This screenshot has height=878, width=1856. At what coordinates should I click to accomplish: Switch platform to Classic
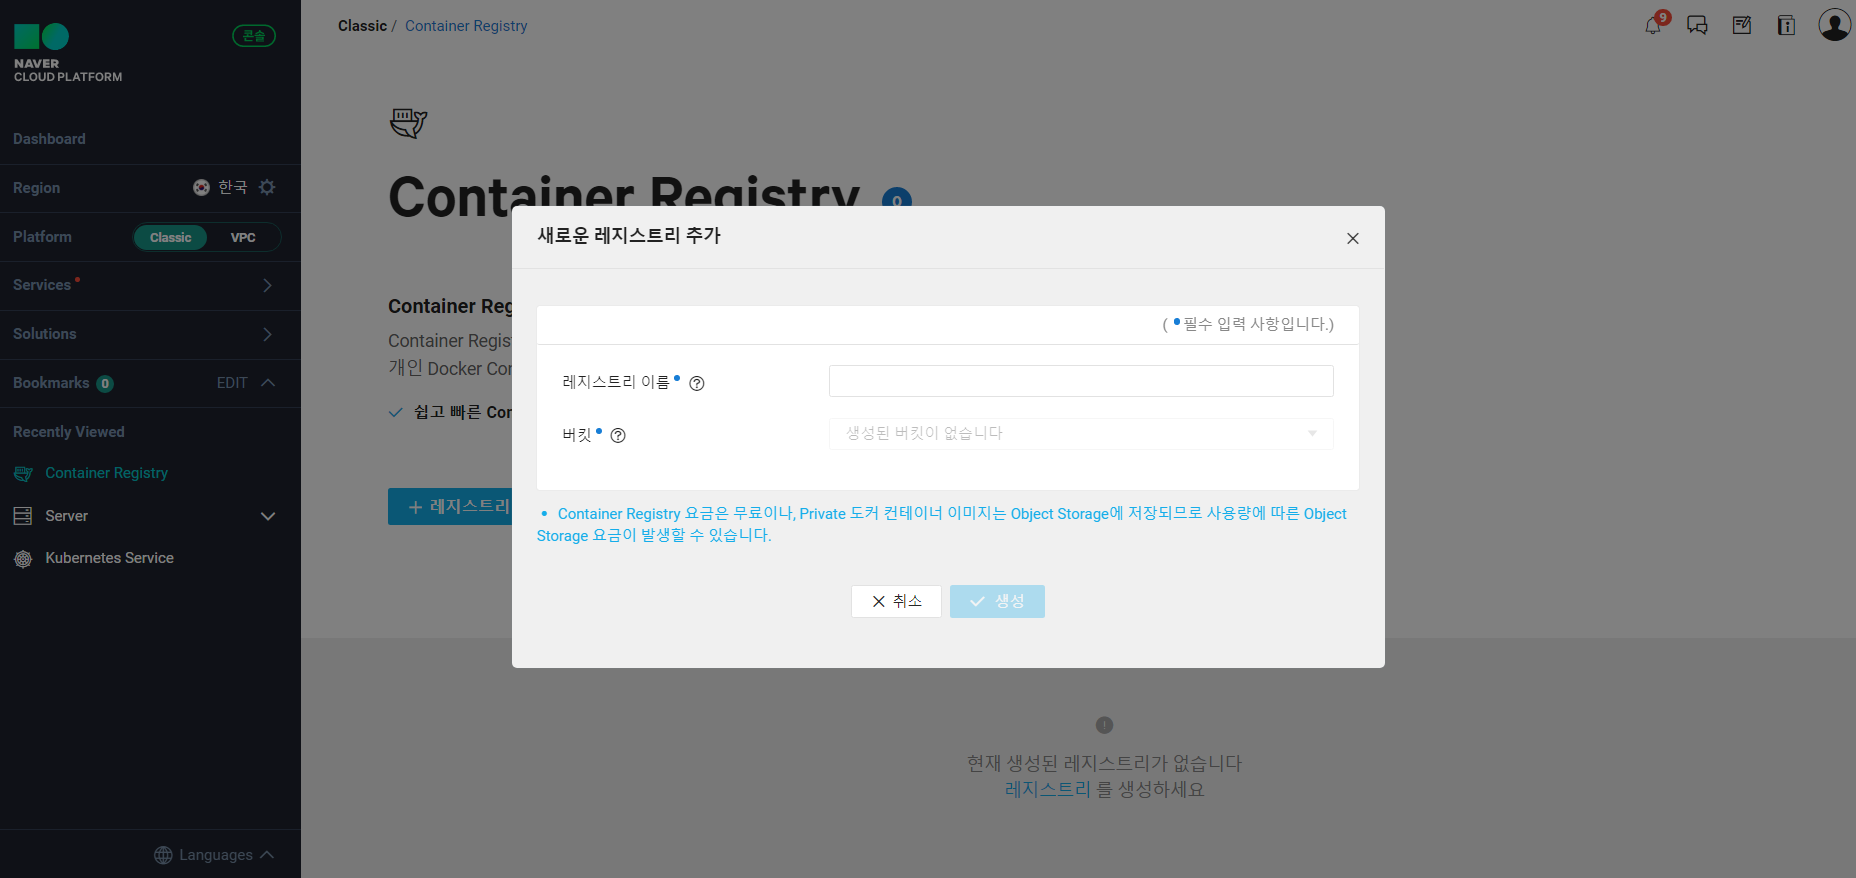pyautogui.click(x=170, y=237)
